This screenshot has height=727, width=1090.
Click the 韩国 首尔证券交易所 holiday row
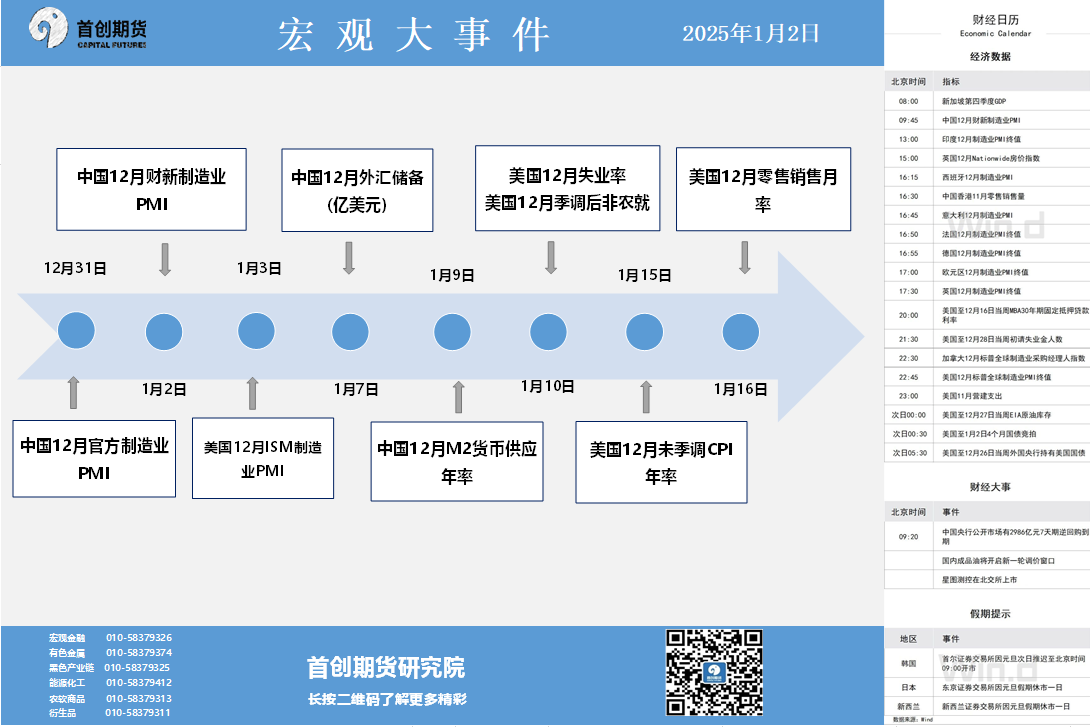pos(987,664)
